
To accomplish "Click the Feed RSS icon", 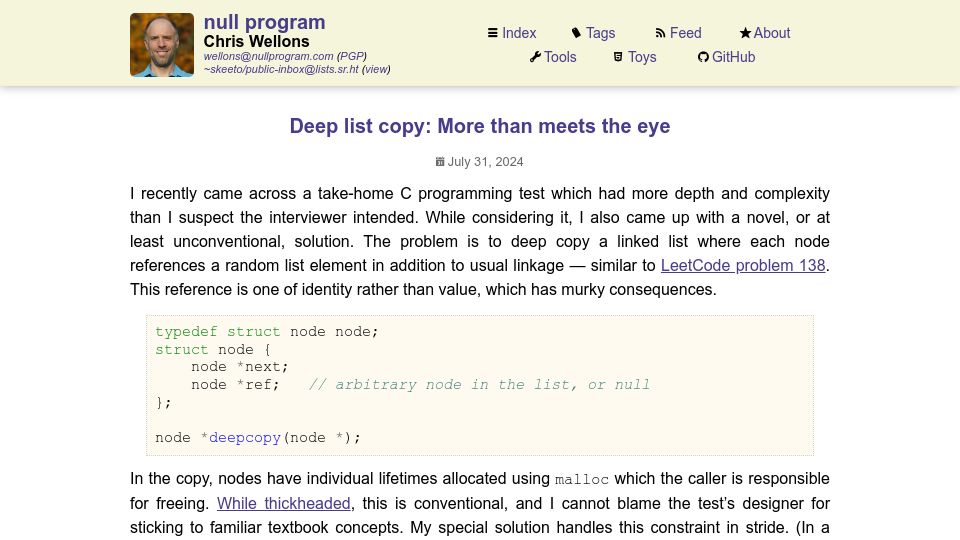I will (660, 33).
